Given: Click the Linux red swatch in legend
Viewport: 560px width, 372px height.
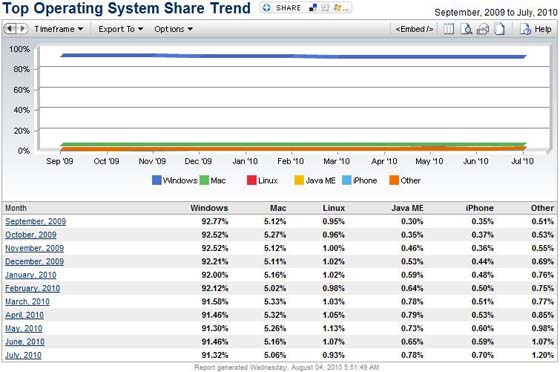Looking at the screenshot, I should coord(251,180).
